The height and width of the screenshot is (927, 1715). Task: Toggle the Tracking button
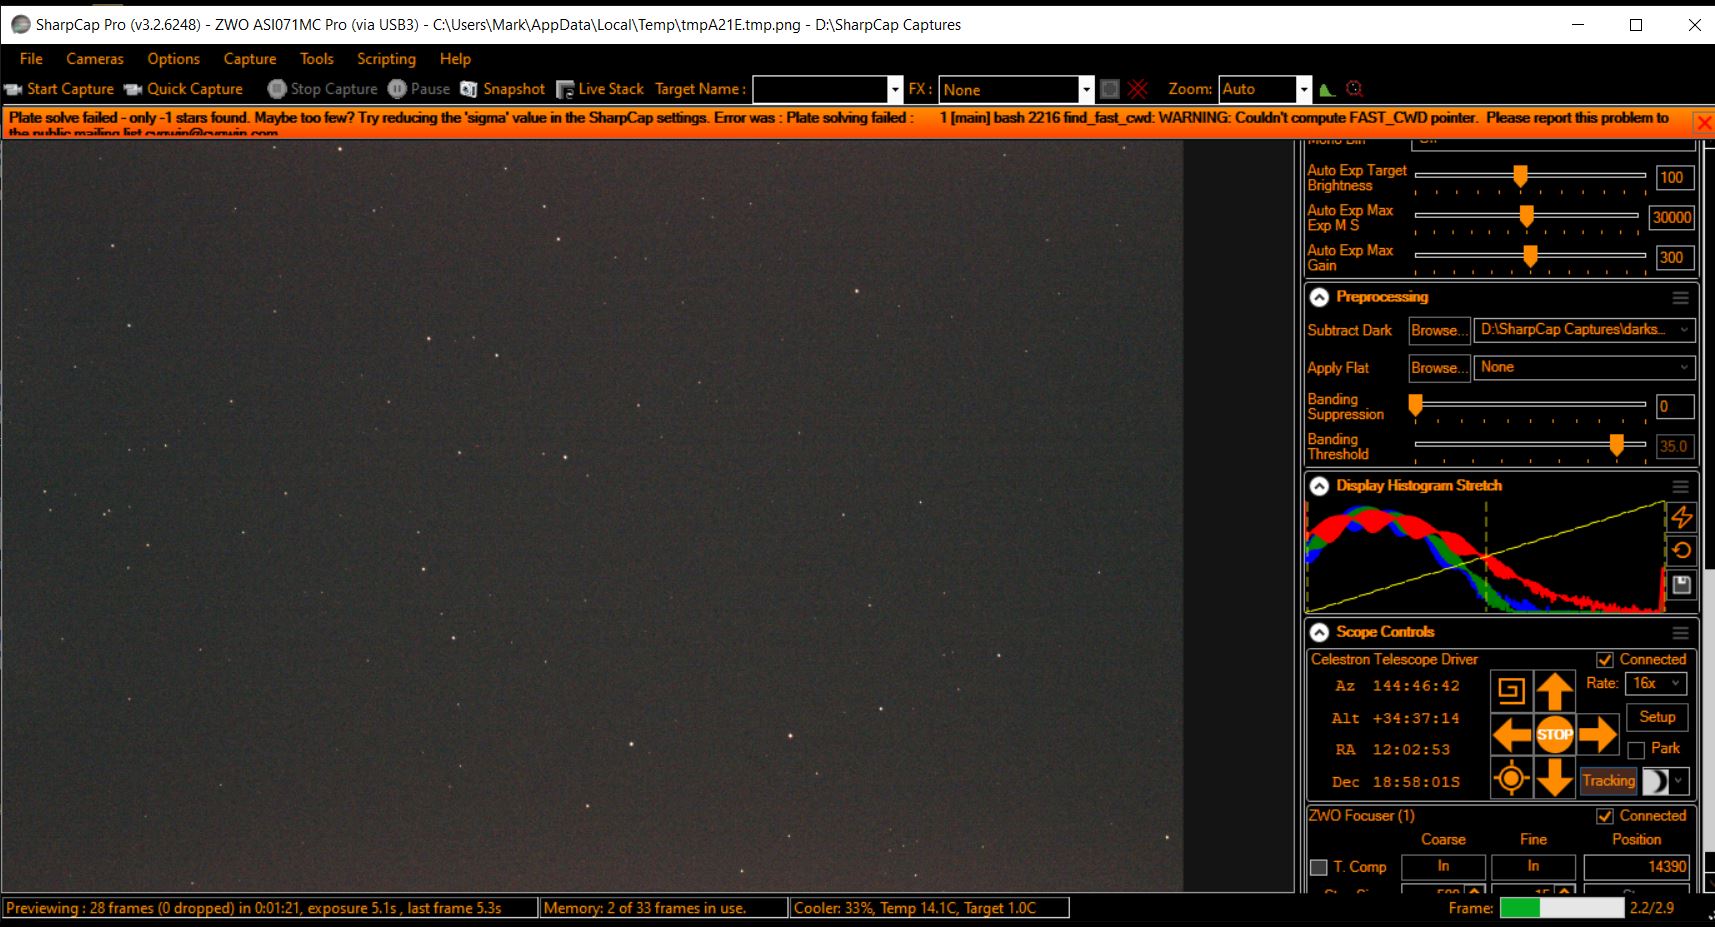point(1608,781)
